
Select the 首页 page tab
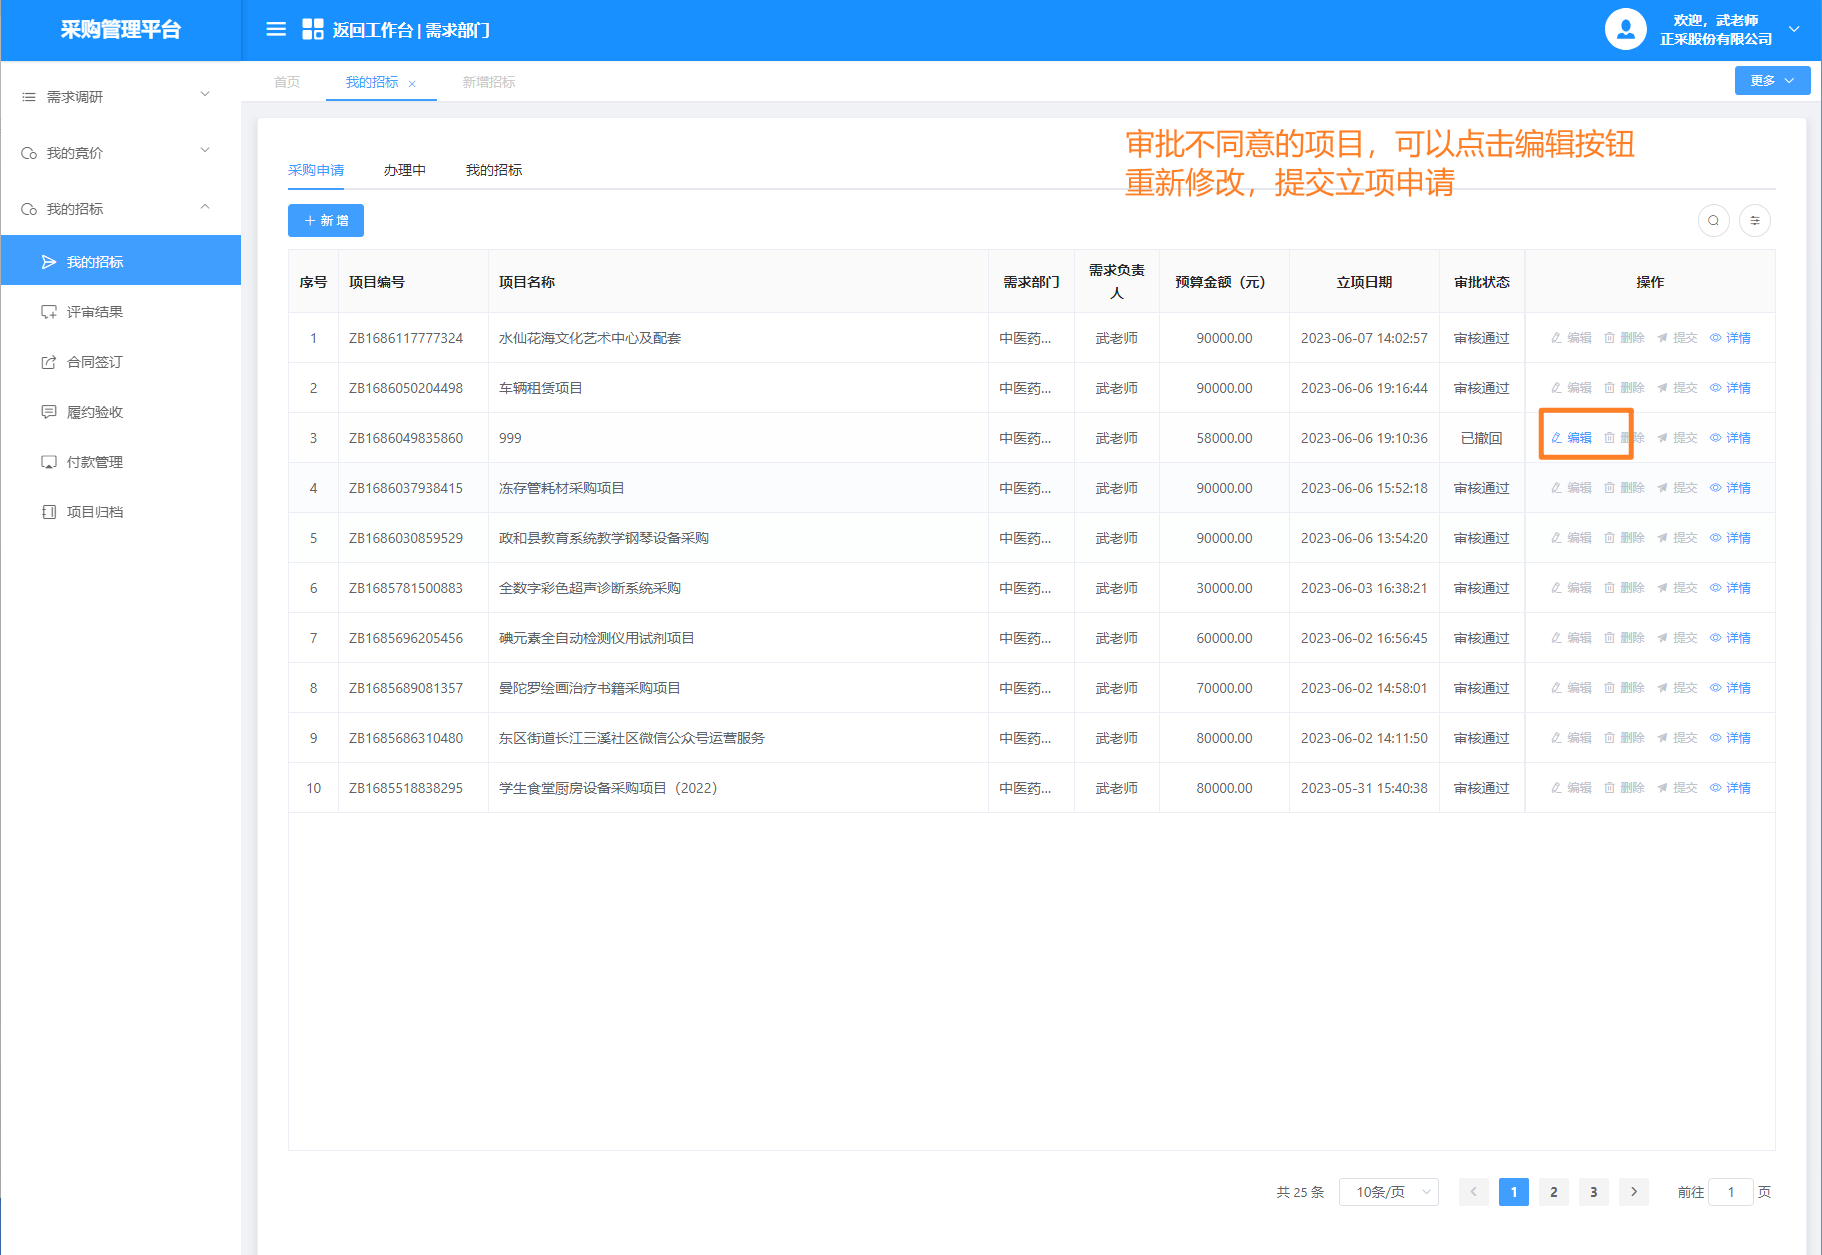point(287,82)
